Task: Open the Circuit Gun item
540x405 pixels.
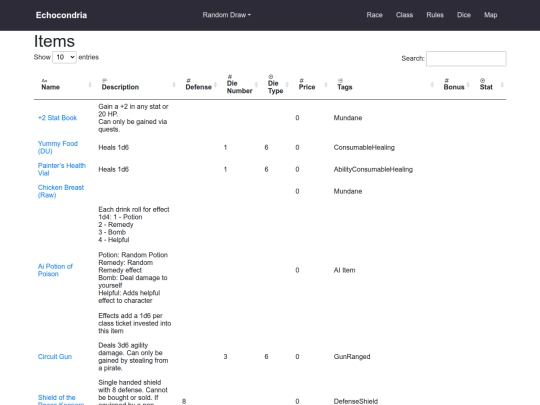Action: coord(55,356)
